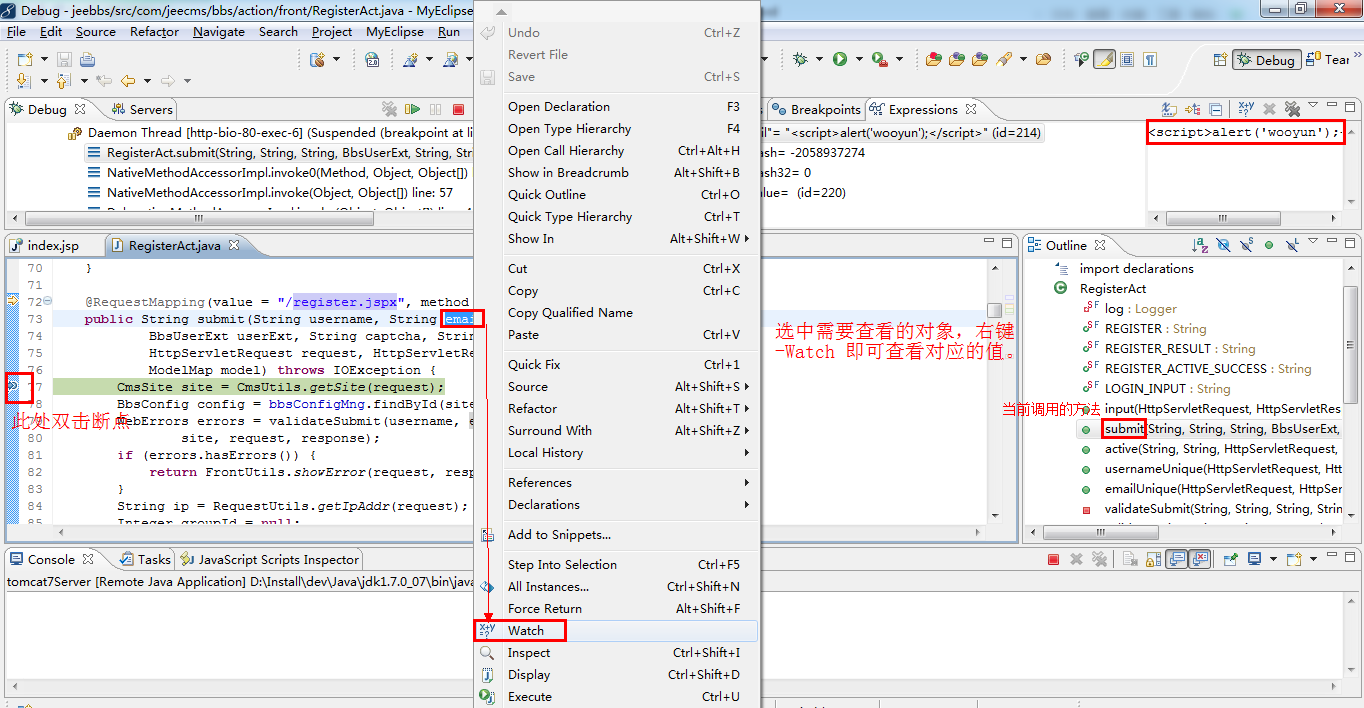Click Add New Expression icon in Expressions
The image size is (1364, 708).
[x=1246, y=109]
